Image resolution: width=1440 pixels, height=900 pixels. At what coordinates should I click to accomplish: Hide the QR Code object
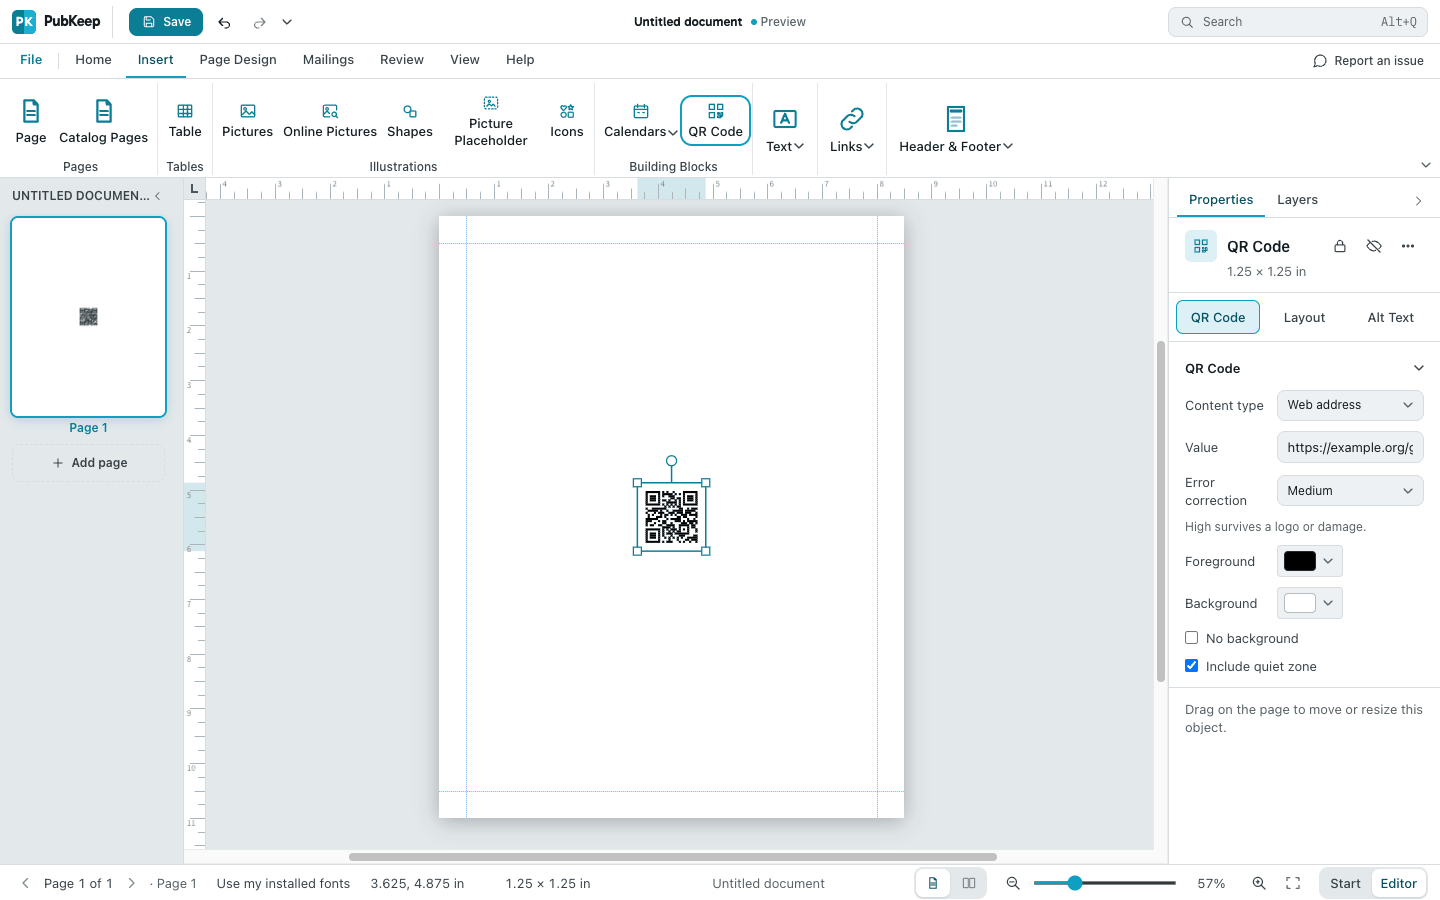[1374, 246]
